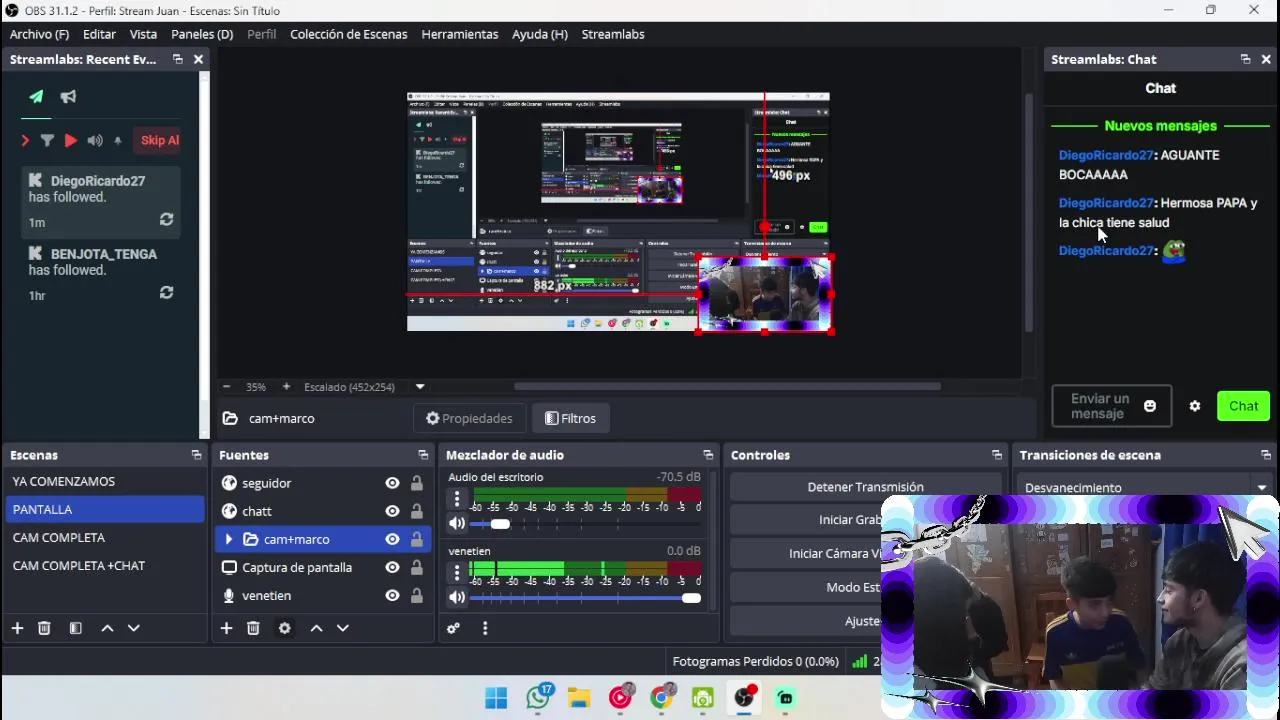Move the scene down in Escenas
Screen dimensions: 1280x720
pyautogui.click(x=133, y=628)
